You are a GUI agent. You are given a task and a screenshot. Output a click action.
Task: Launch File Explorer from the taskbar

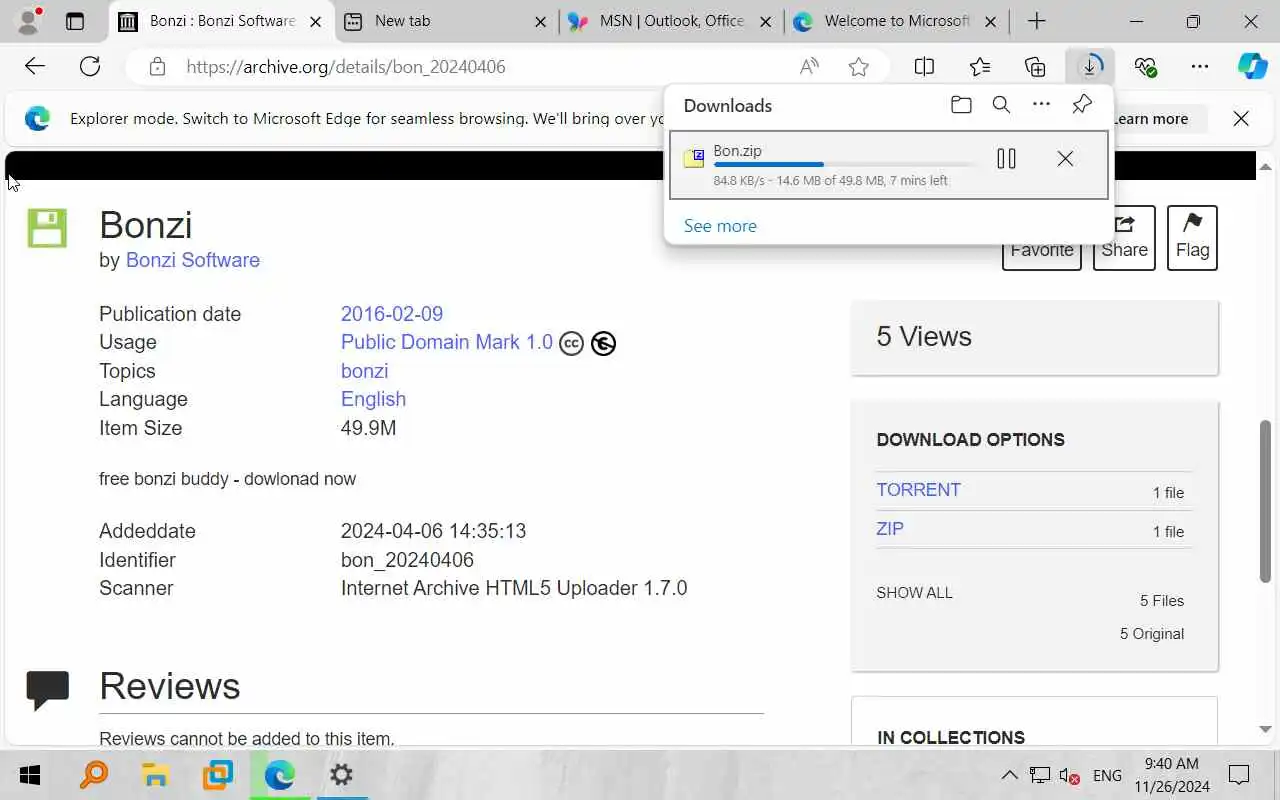pyautogui.click(x=155, y=775)
